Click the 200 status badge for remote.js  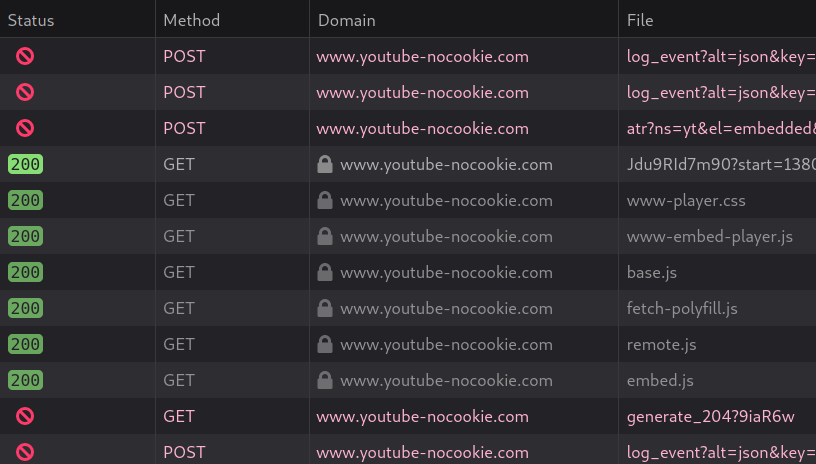pyautogui.click(x=26, y=344)
